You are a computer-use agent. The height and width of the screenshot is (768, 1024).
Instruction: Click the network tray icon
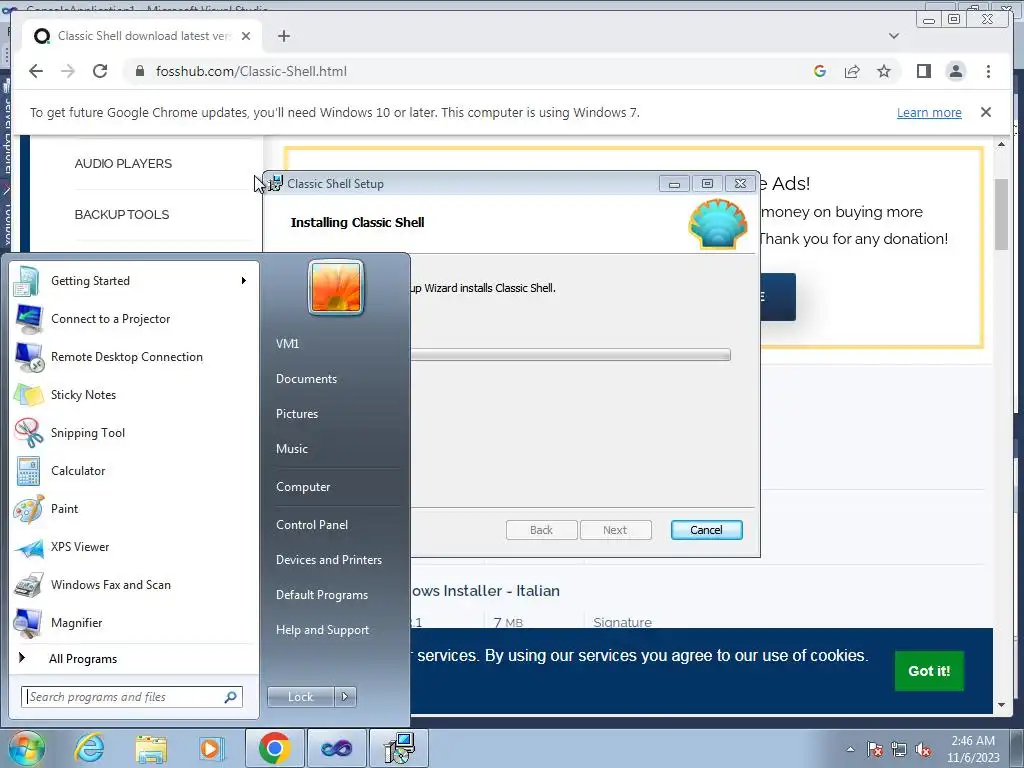pyautogui.click(x=899, y=750)
